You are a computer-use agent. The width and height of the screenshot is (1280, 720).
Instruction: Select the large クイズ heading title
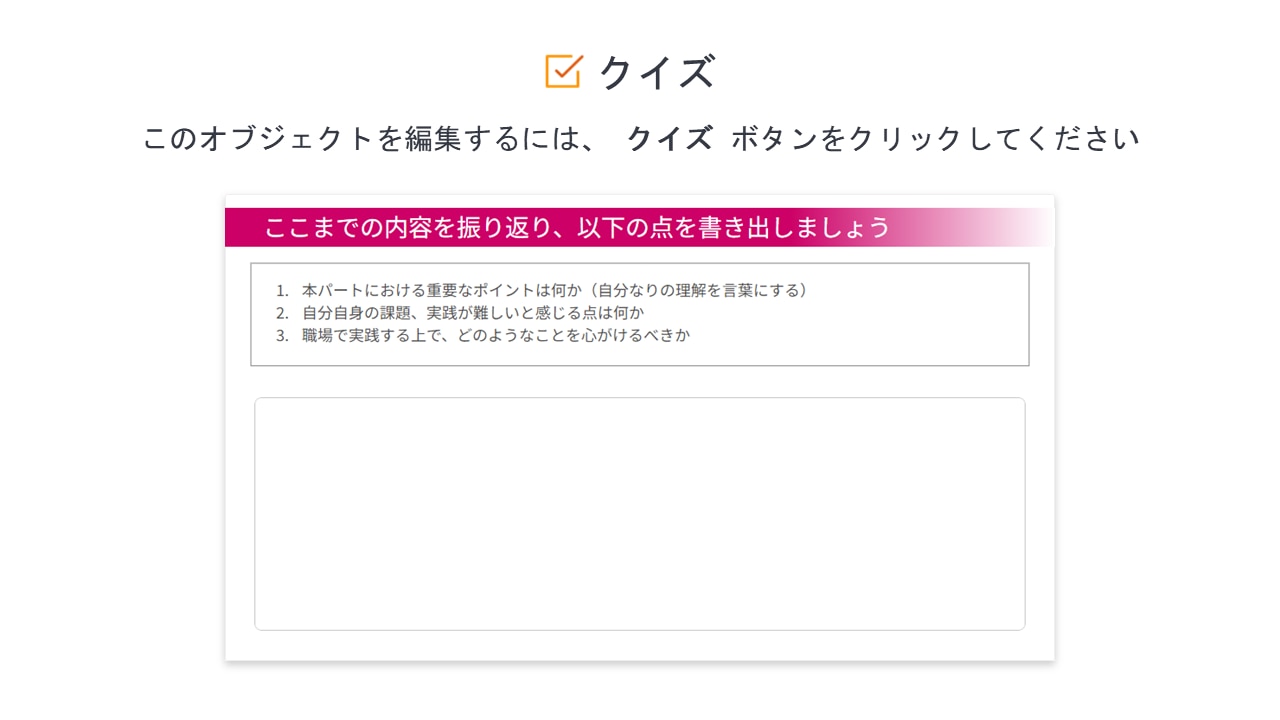(x=657, y=72)
